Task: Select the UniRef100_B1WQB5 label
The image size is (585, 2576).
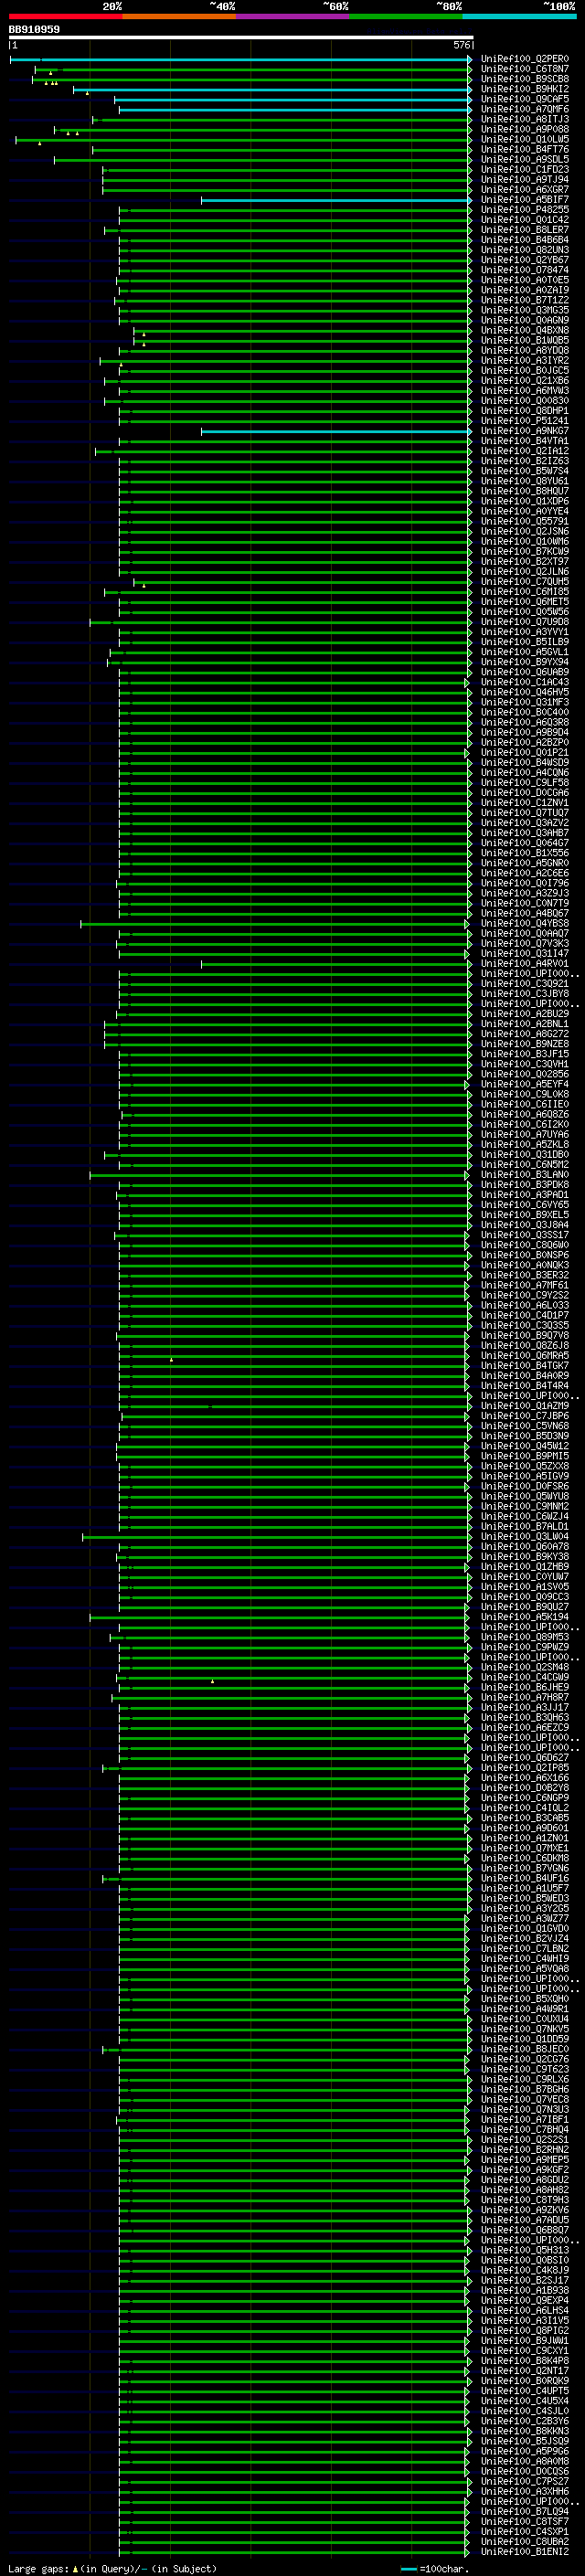Action: 525,340
